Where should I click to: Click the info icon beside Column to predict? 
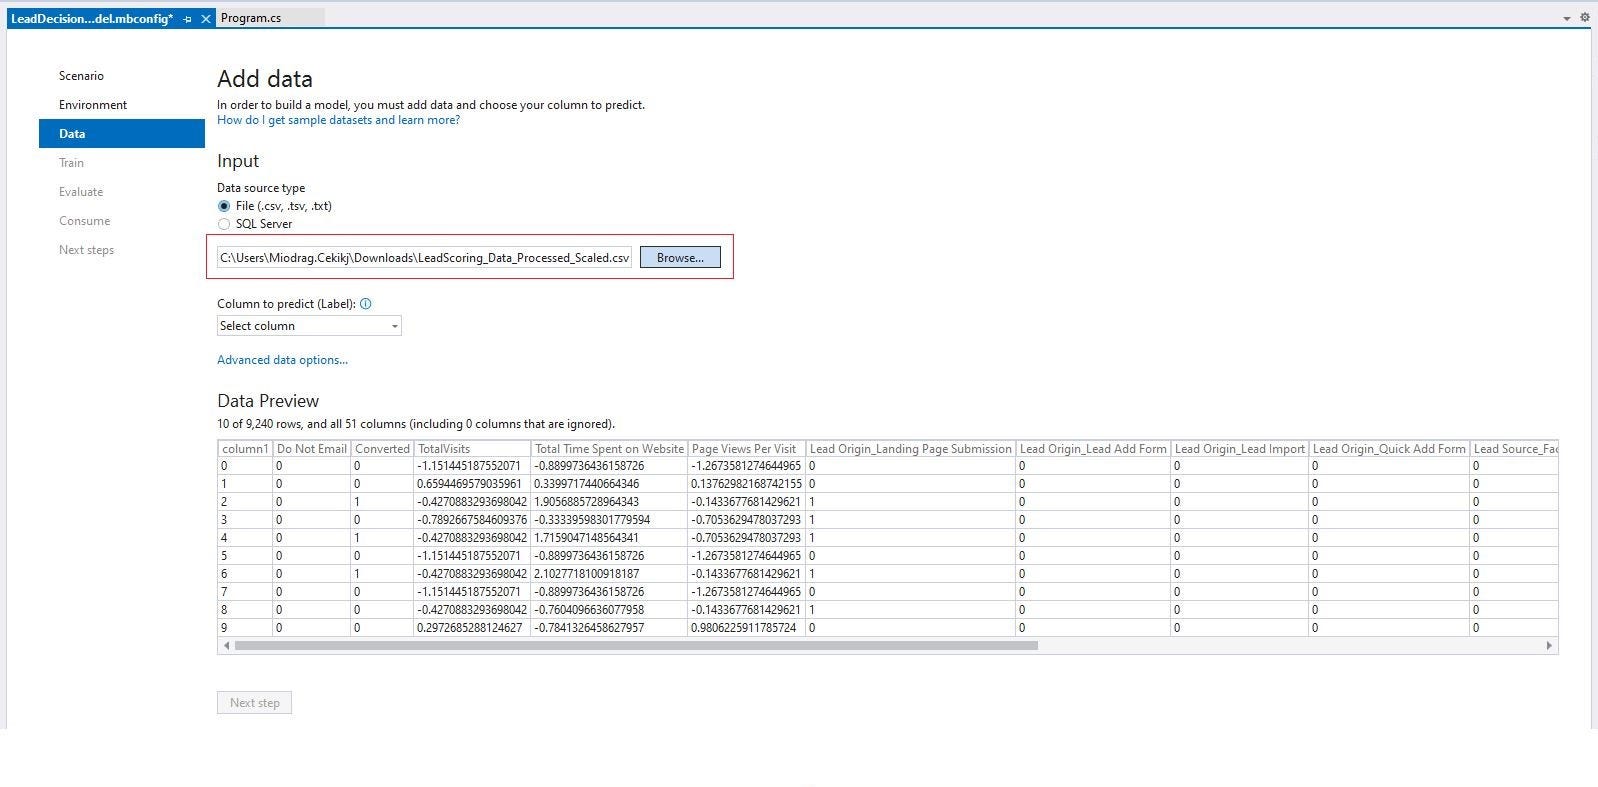tap(366, 304)
